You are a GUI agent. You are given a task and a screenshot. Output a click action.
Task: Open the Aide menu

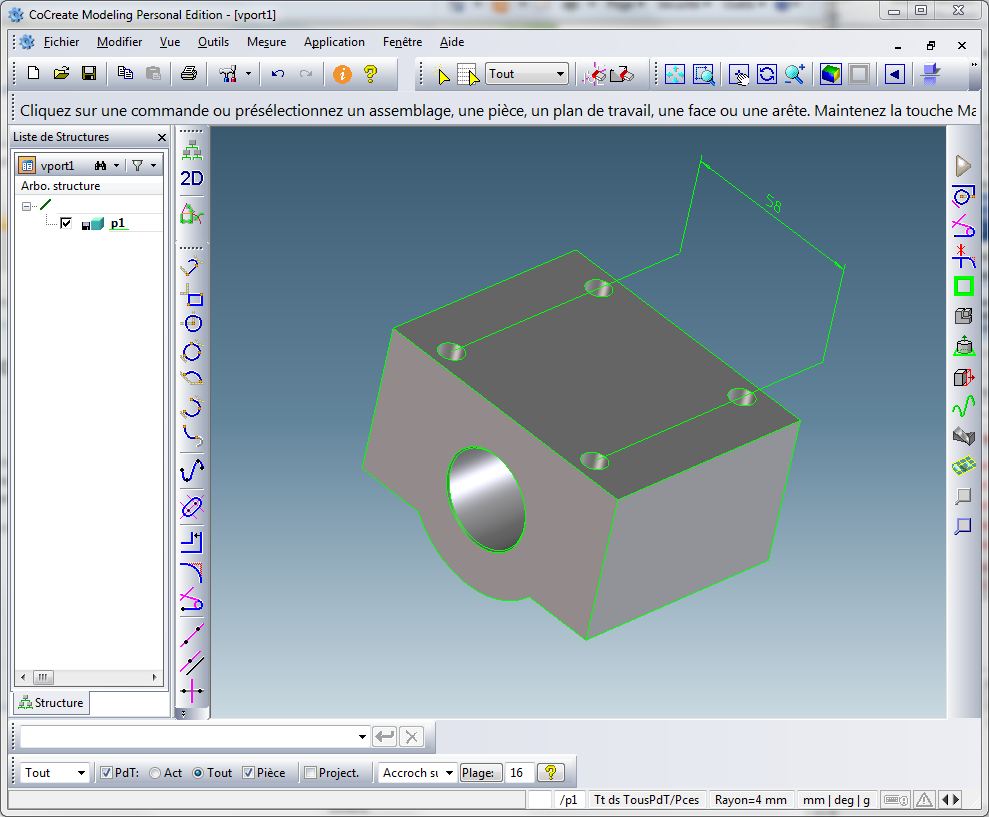pyautogui.click(x=452, y=42)
